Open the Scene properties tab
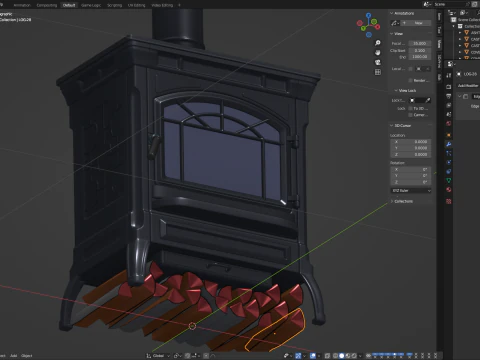The height and width of the screenshot is (360, 480). pos(449,114)
